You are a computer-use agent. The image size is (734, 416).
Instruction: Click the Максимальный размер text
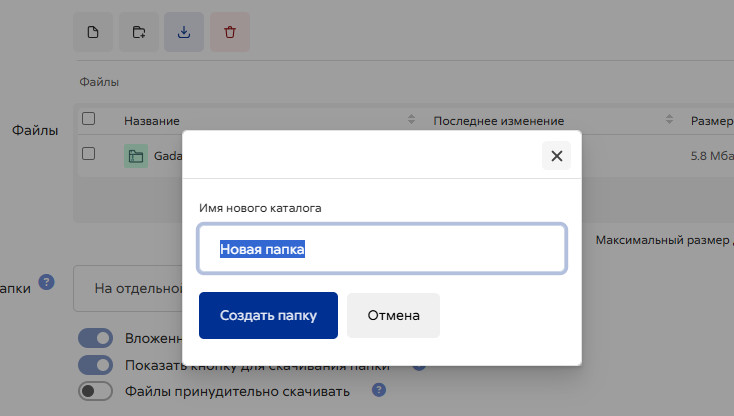click(x=662, y=240)
